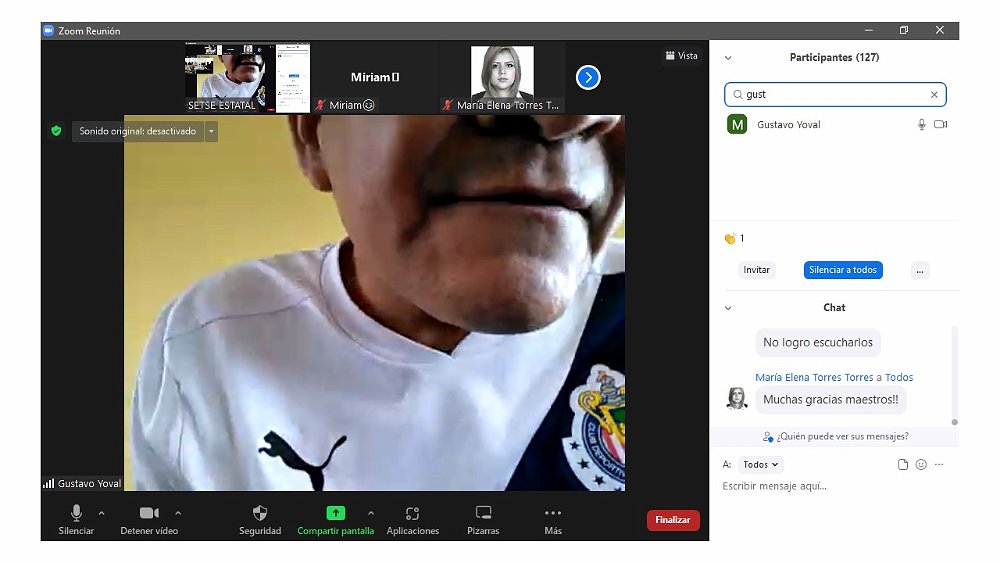Open the Pizarras whiteboard icon
The width and height of the screenshot is (1000, 563).
point(483,513)
